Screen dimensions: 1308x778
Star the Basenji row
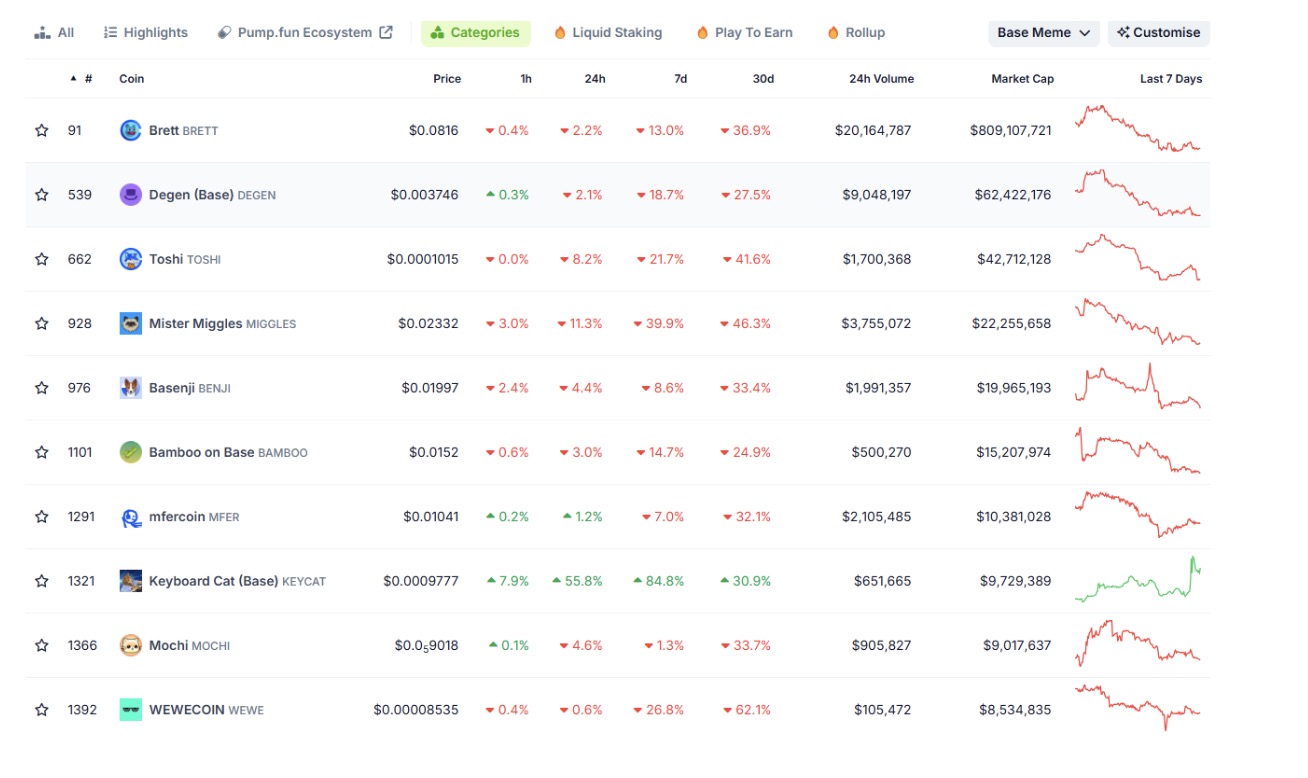click(42, 388)
